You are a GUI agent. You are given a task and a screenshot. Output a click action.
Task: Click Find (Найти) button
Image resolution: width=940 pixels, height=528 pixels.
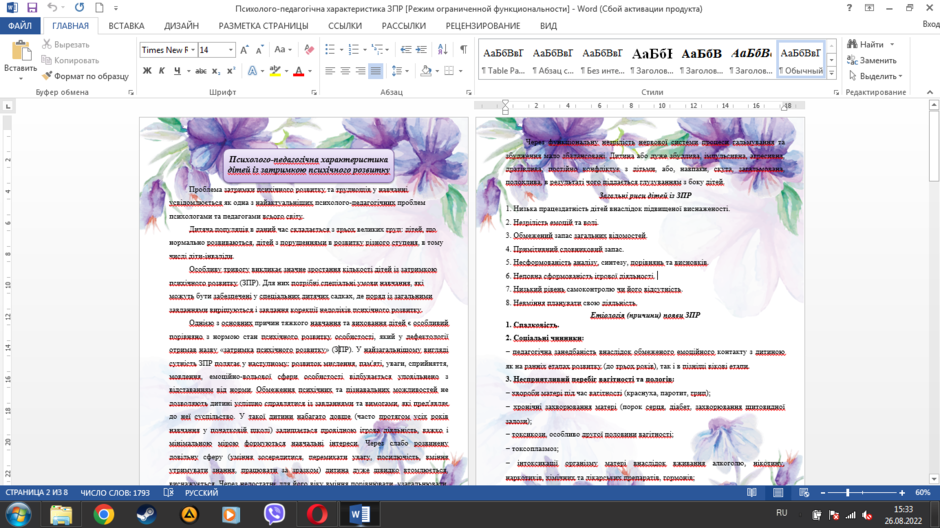(866, 44)
